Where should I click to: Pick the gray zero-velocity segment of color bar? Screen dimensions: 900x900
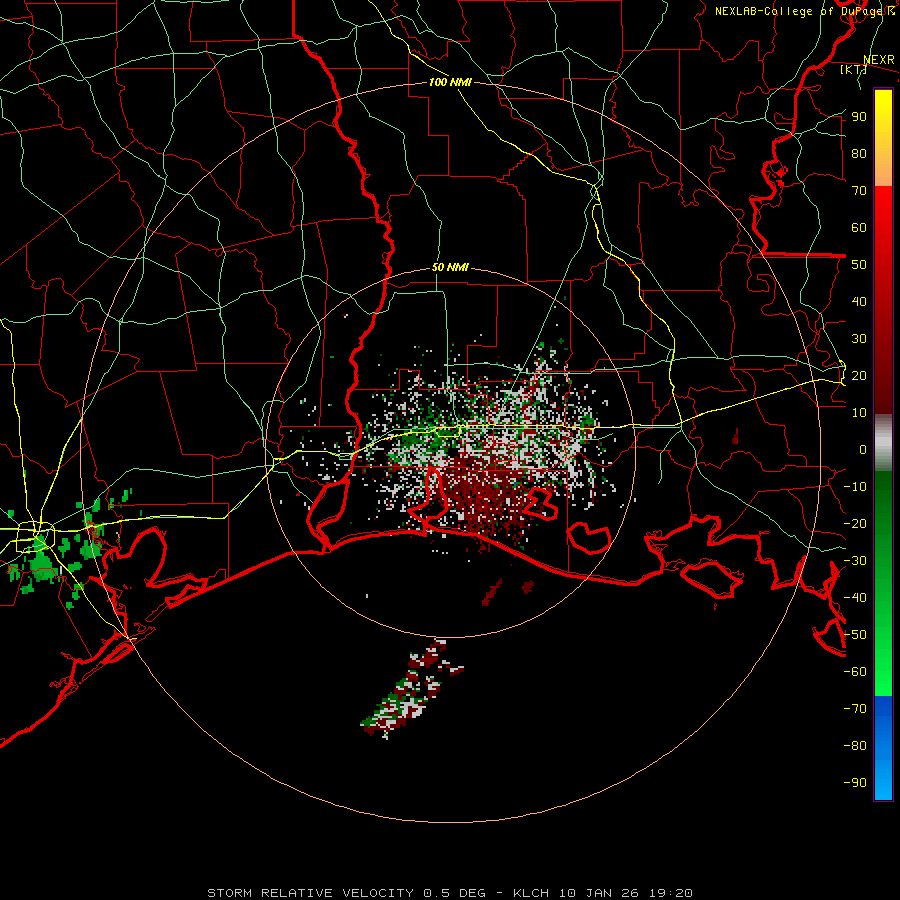coord(883,443)
